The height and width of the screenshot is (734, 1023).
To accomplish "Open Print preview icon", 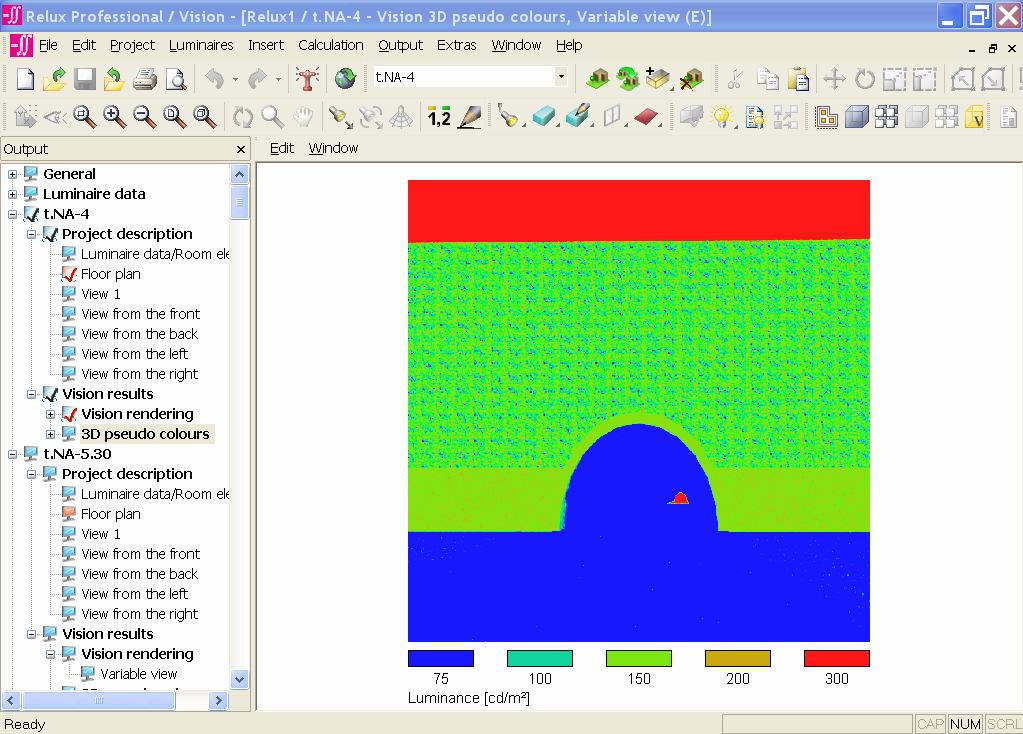I will [x=176, y=79].
